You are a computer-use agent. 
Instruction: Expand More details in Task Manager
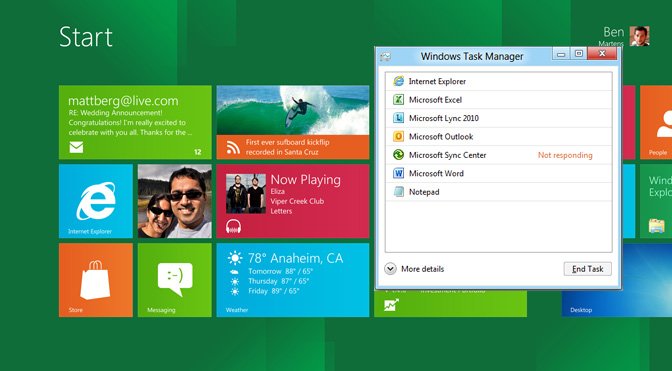(414, 269)
